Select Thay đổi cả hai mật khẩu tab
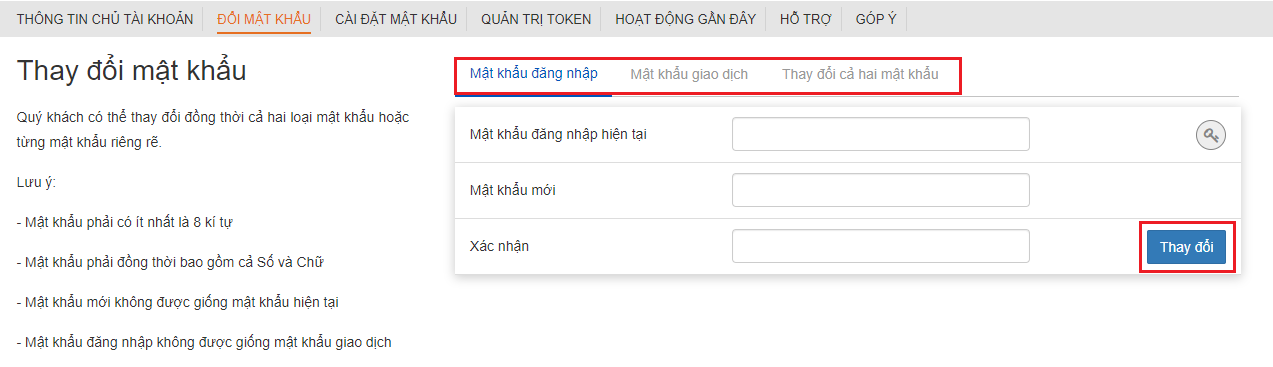The image size is (1273, 367). coord(860,74)
